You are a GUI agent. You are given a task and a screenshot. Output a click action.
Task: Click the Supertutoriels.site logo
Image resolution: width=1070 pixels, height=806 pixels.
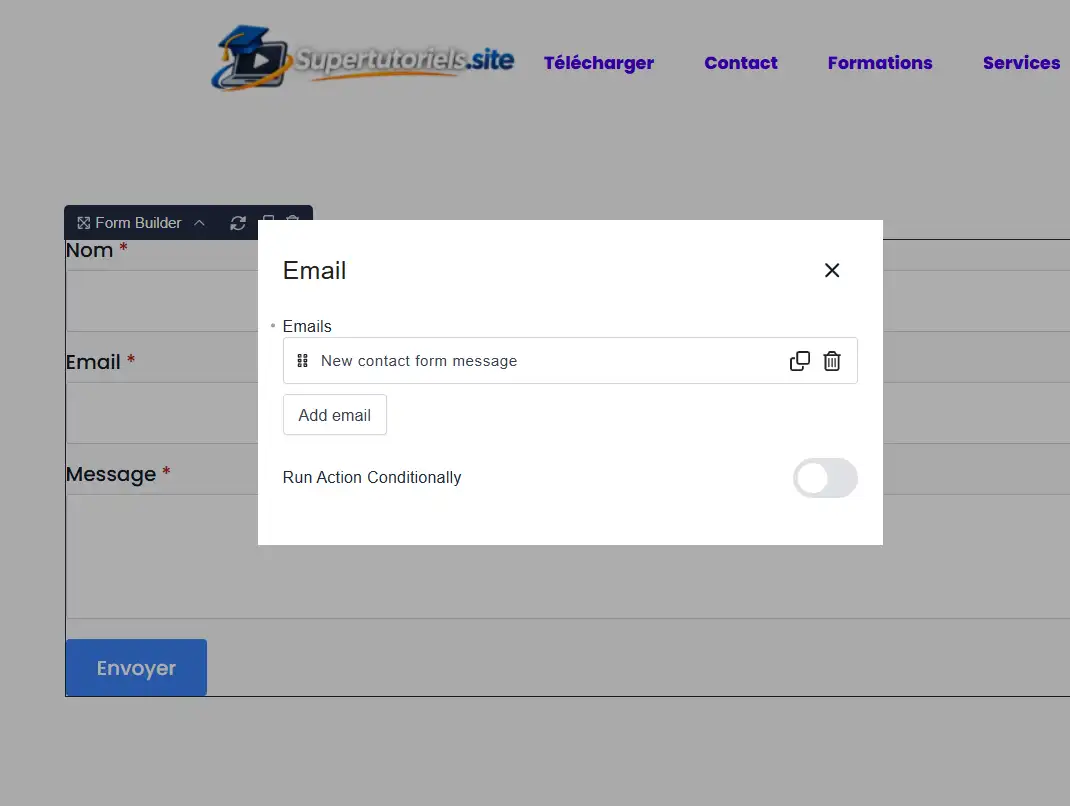(362, 59)
